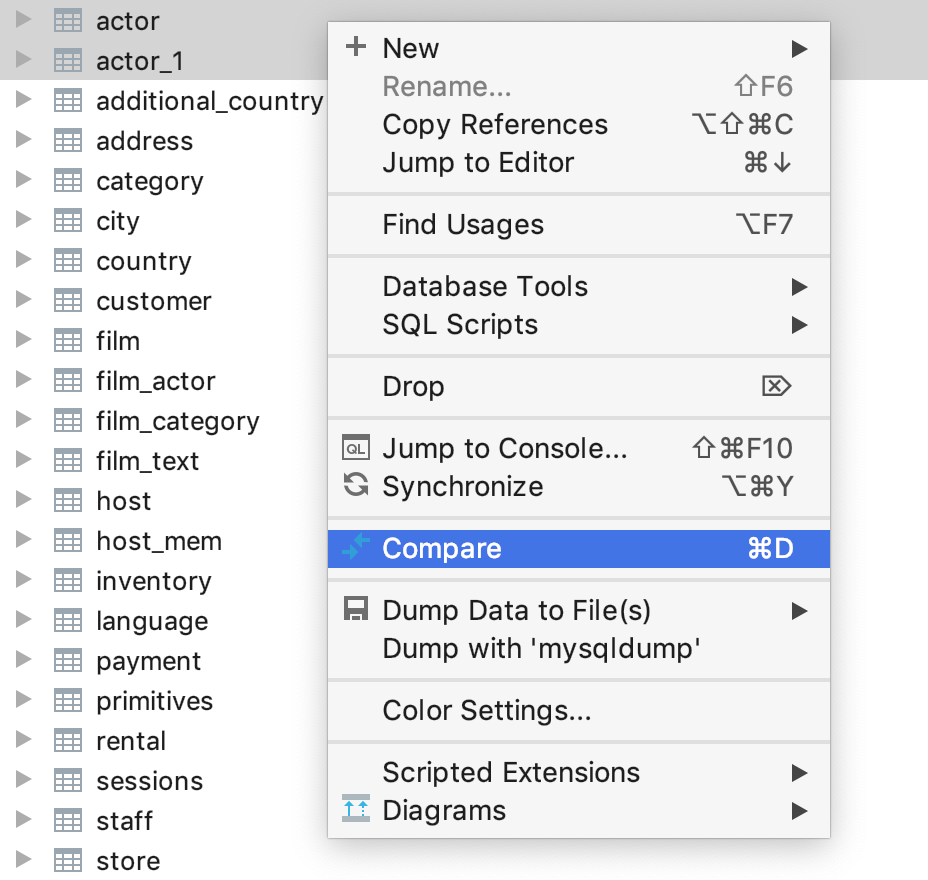The image size is (928, 880).
Task: Open the New submenu arrow
Action: [800, 49]
